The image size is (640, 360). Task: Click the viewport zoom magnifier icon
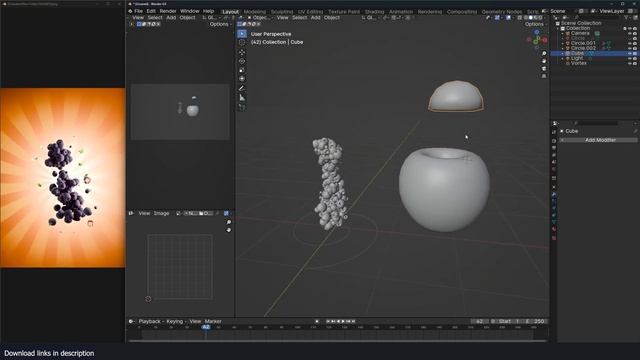point(544,53)
